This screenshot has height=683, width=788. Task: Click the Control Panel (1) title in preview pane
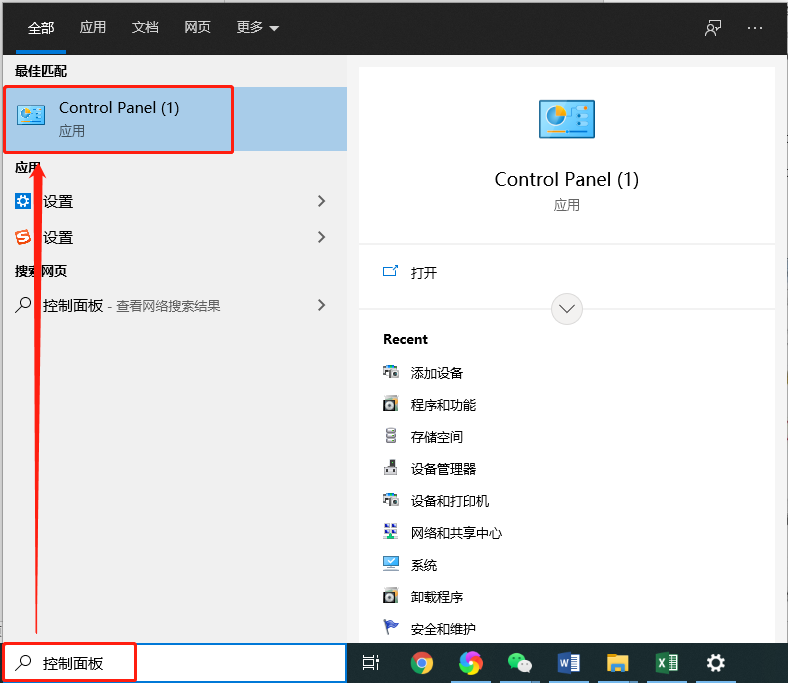567,179
